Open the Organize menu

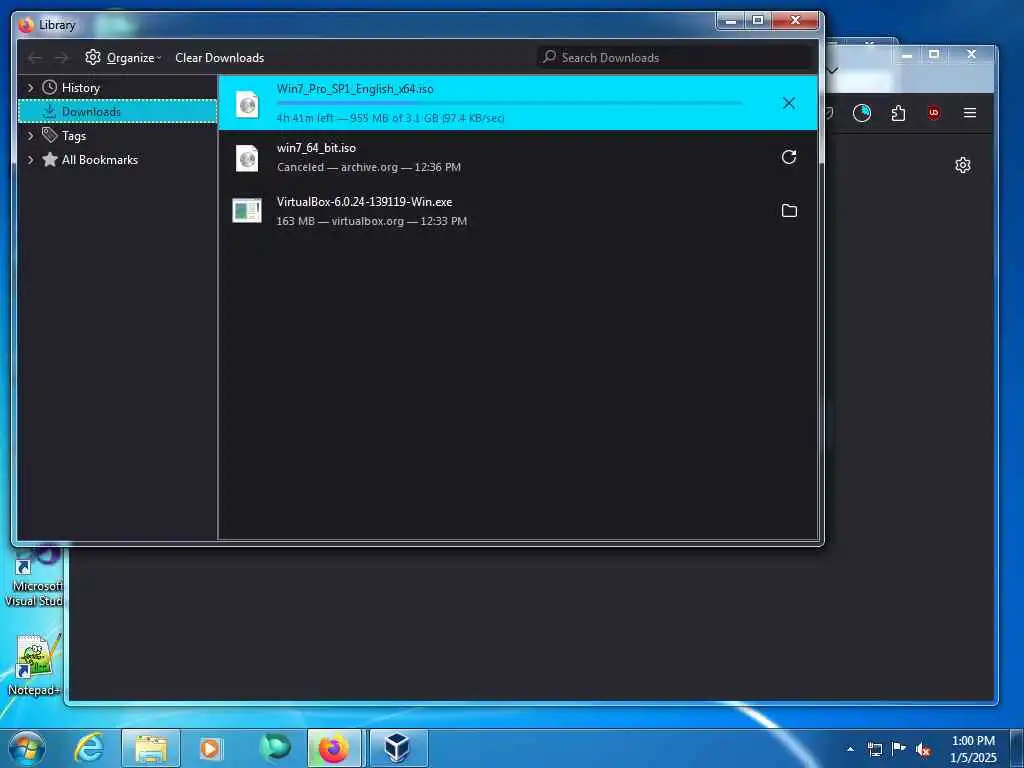(x=123, y=57)
